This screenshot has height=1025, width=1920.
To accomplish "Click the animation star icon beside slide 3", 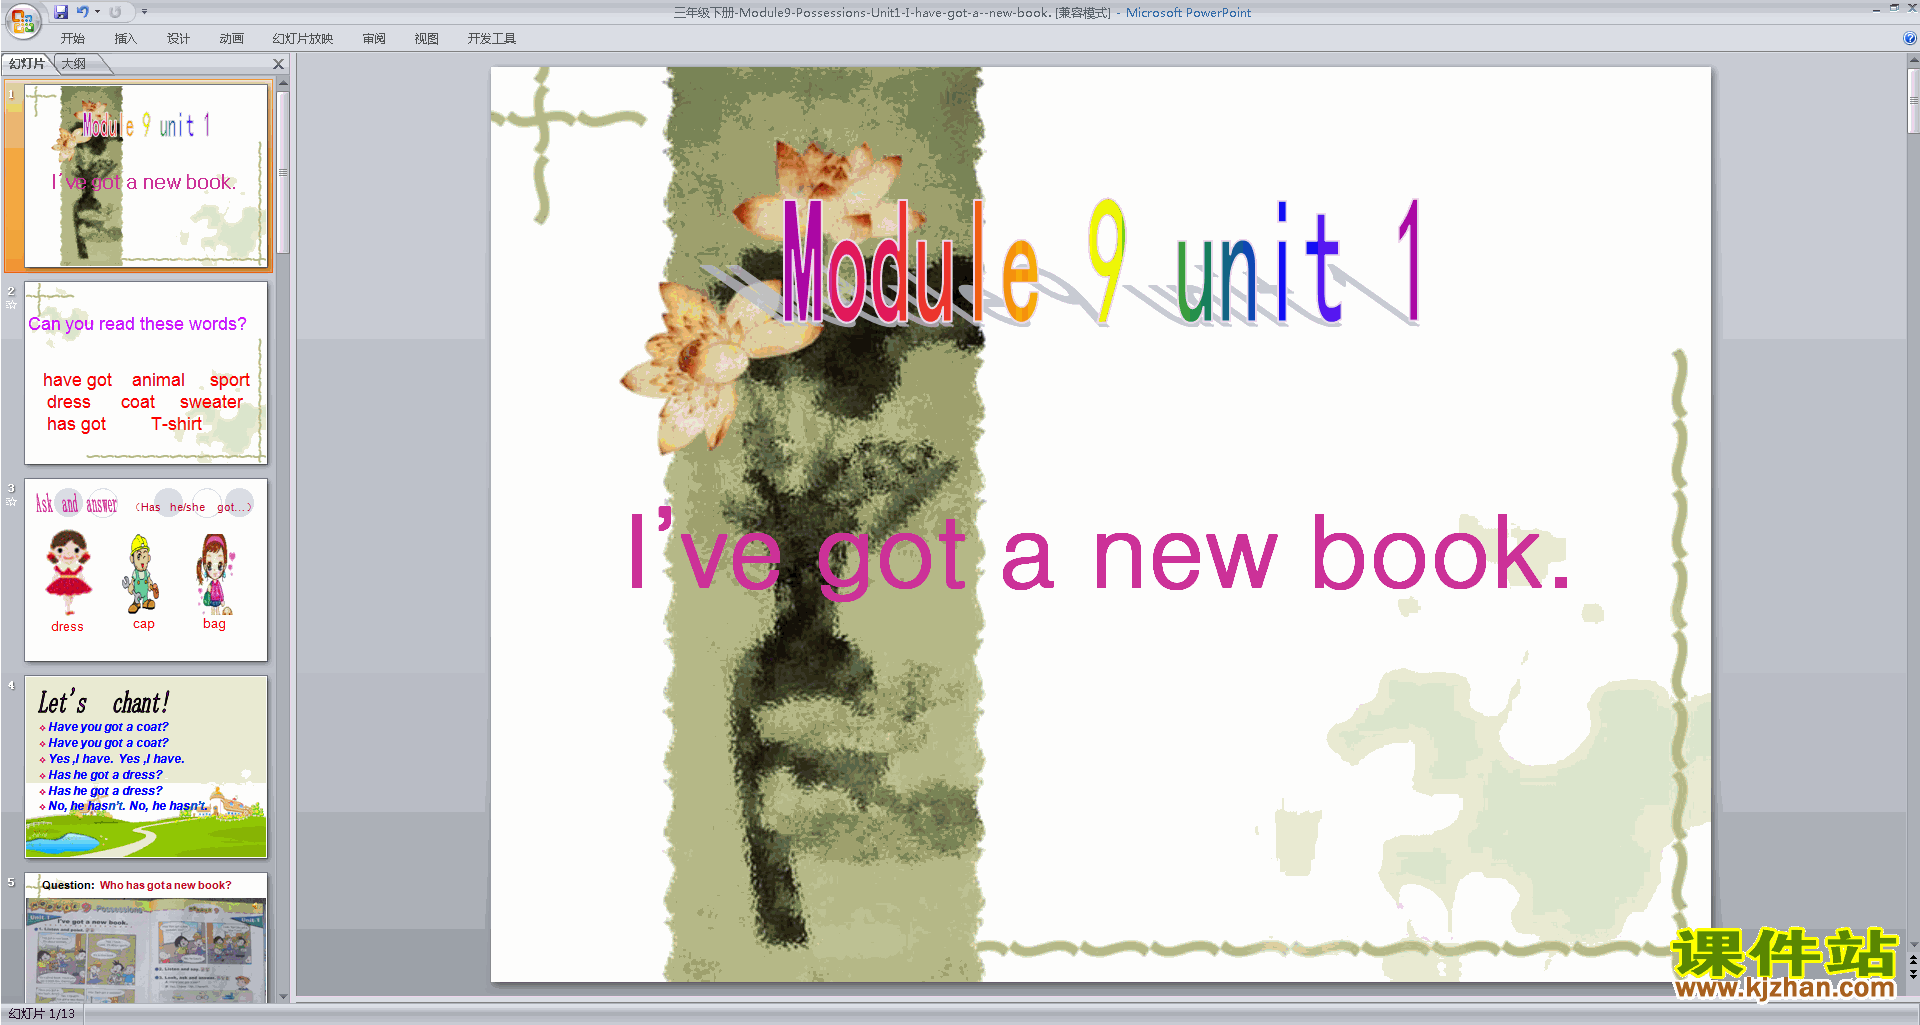I will [x=11, y=502].
